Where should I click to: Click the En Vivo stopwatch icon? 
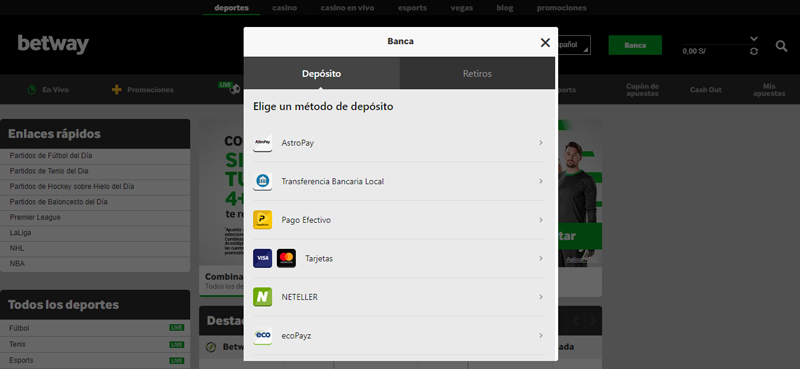pyautogui.click(x=32, y=90)
